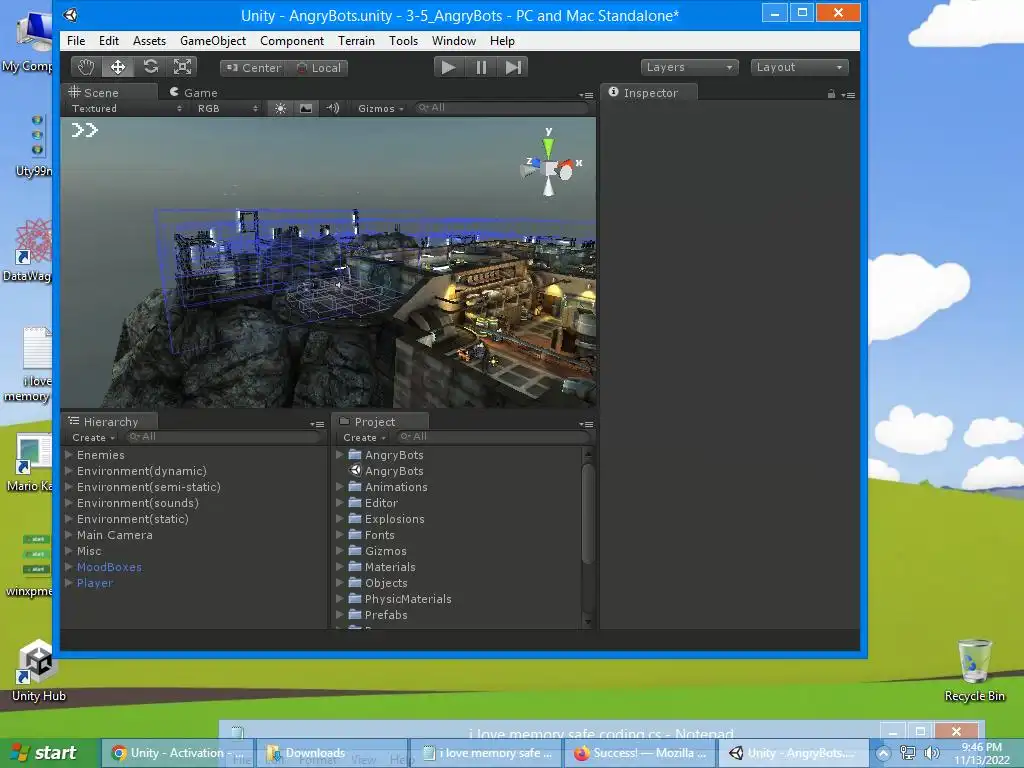The width and height of the screenshot is (1024, 768).
Task: Open the Layers dropdown
Action: click(690, 67)
